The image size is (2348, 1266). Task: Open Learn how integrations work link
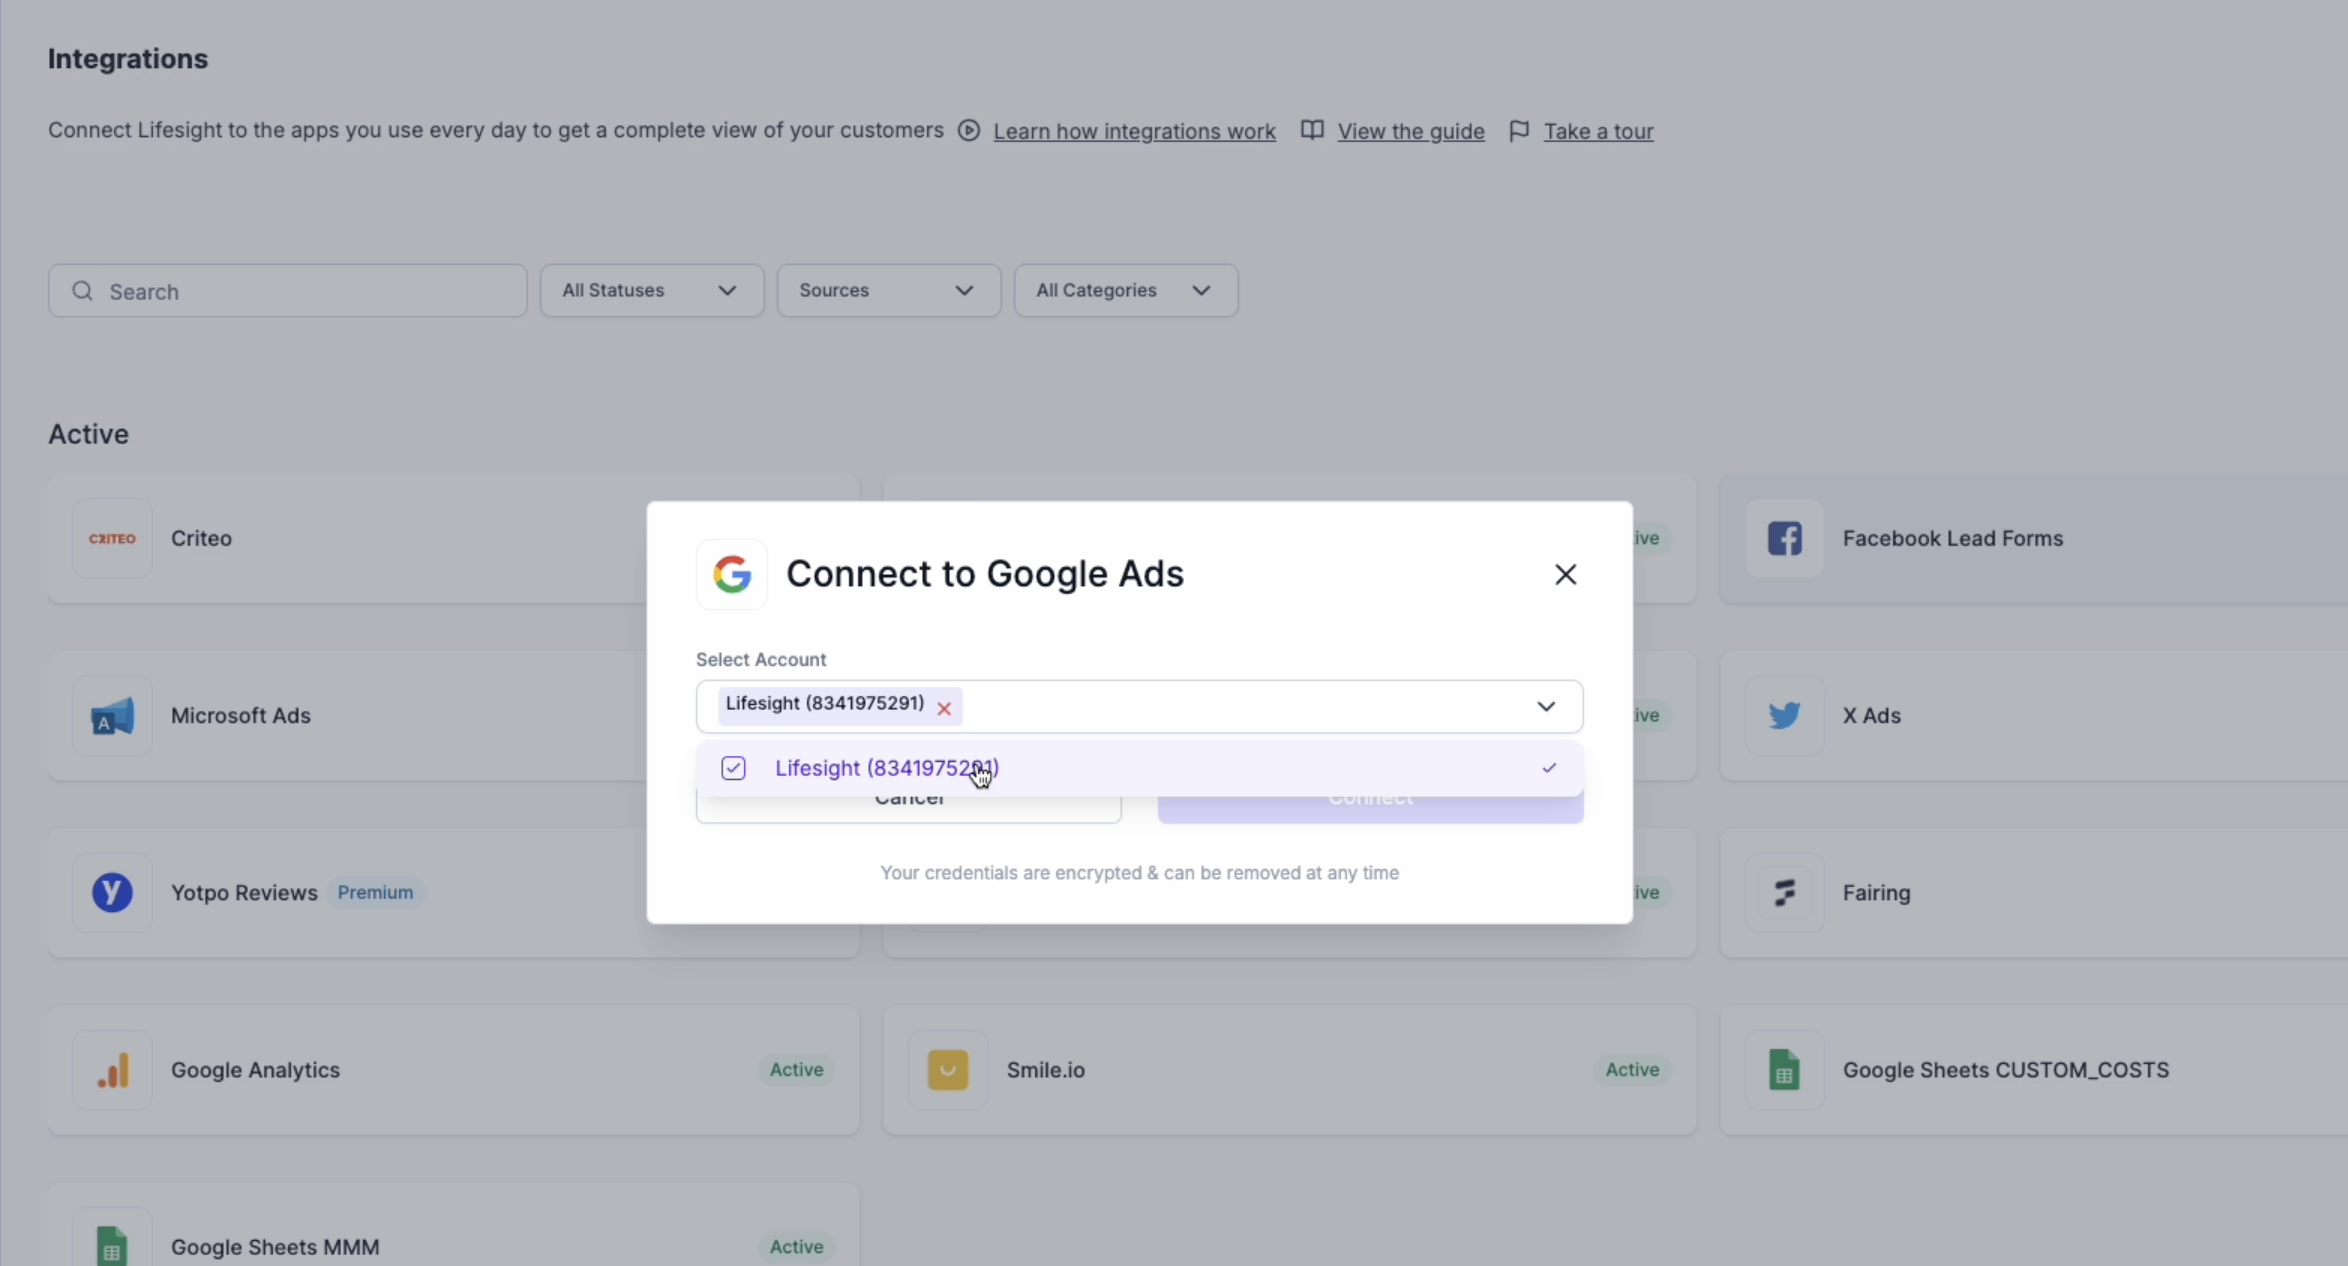click(1134, 131)
